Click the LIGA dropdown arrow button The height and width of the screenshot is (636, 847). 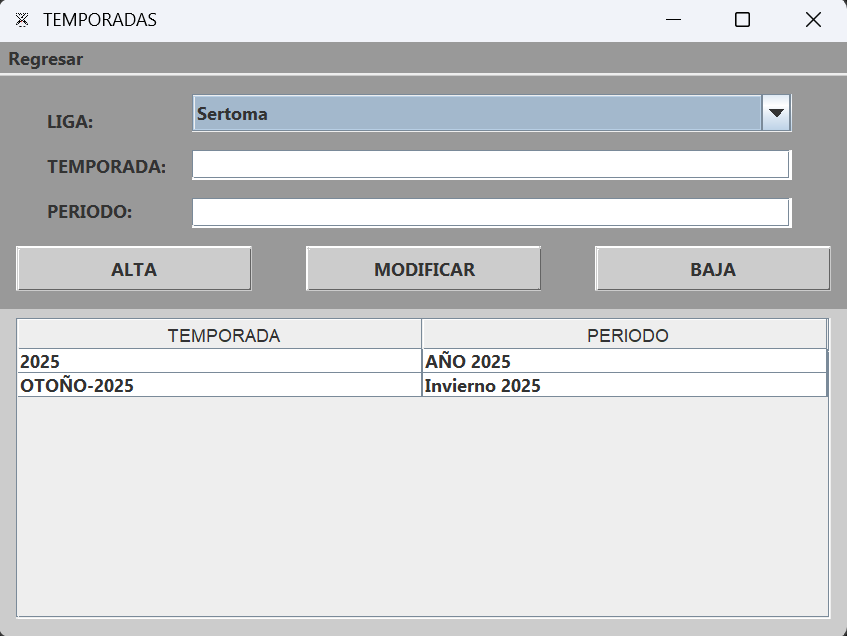[x=776, y=114]
